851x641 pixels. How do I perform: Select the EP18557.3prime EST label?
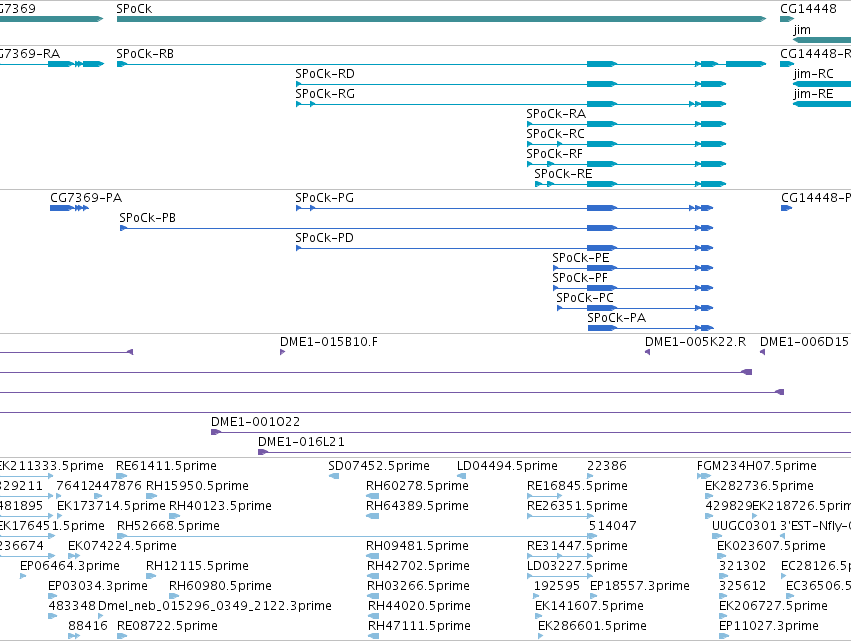coord(639,586)
